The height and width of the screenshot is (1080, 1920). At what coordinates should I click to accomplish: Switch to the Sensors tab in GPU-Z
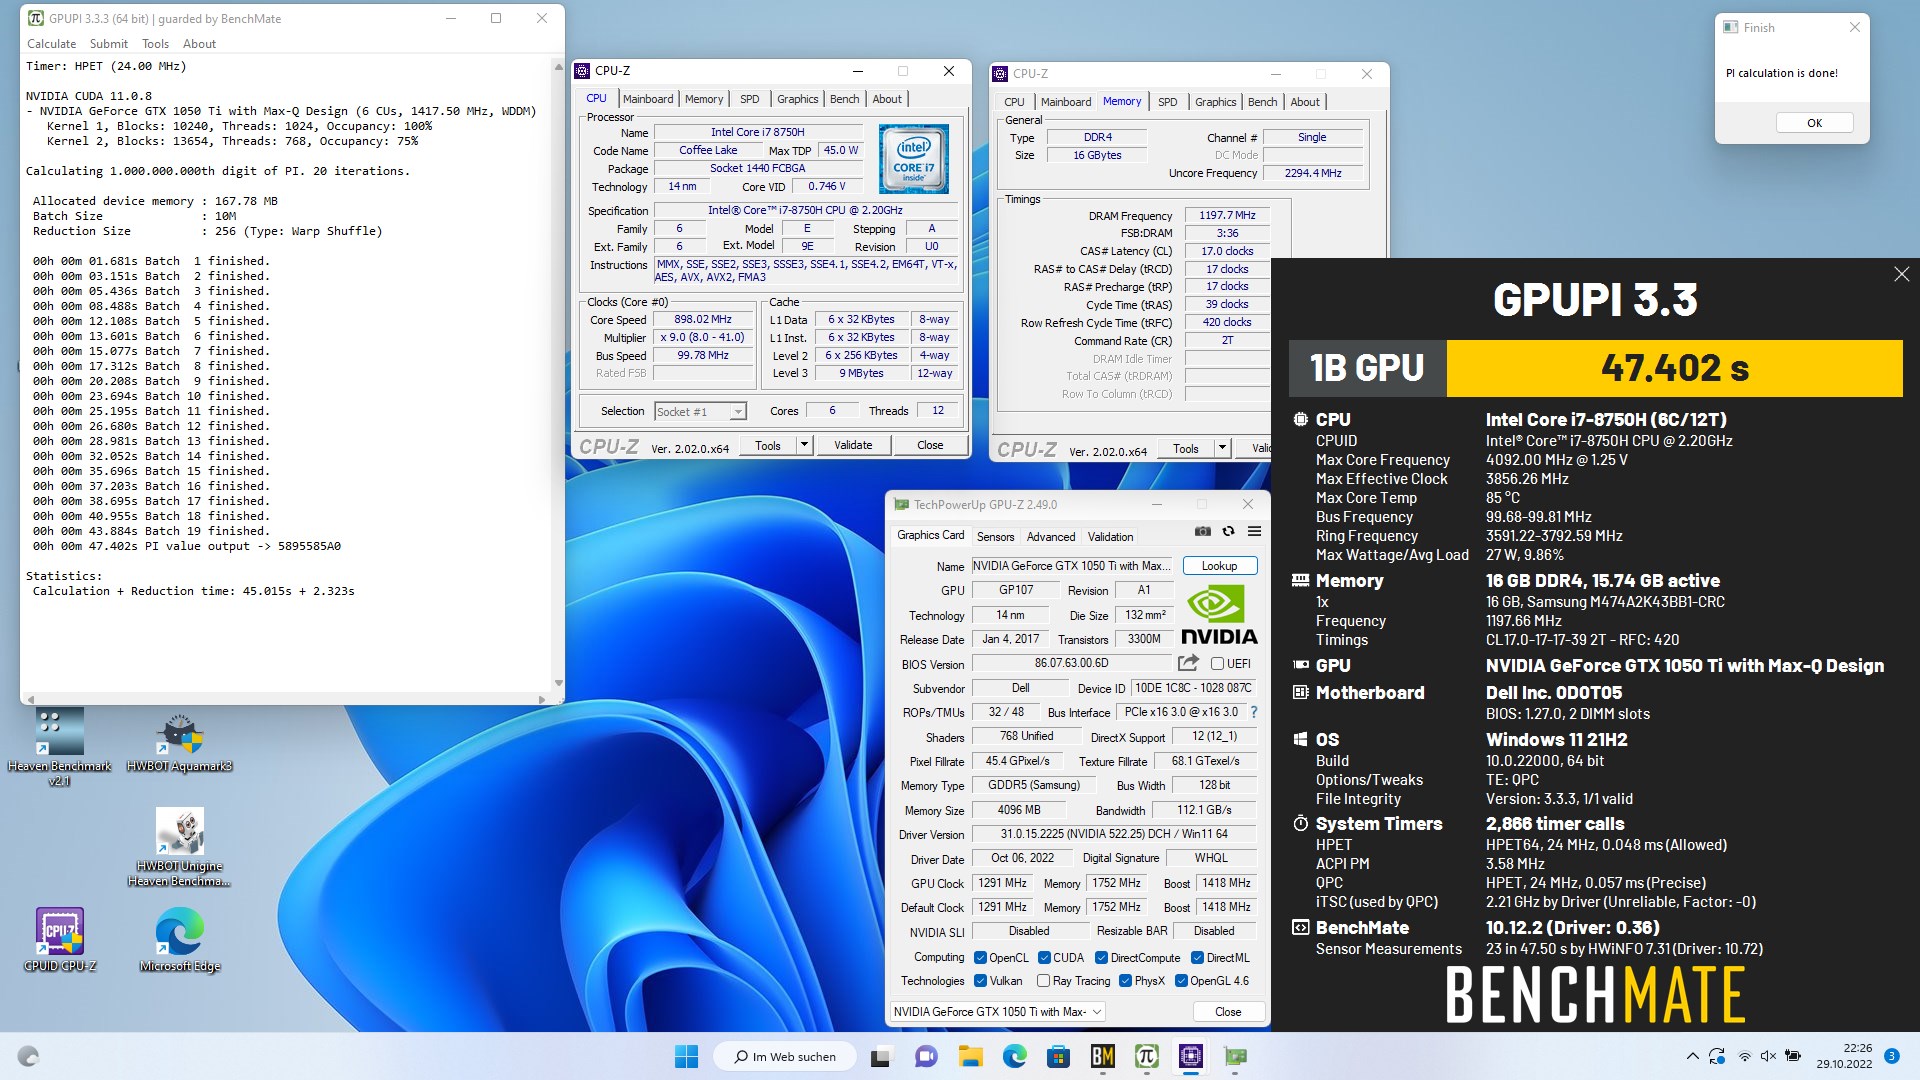[995, 537]
